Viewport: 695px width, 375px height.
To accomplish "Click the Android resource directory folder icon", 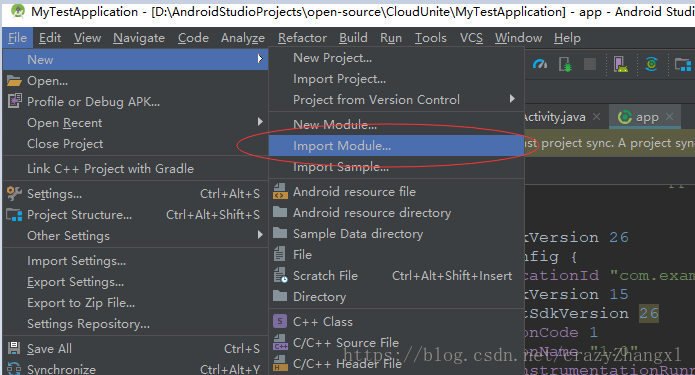I will pyautogui.click(x=280, y=212).
